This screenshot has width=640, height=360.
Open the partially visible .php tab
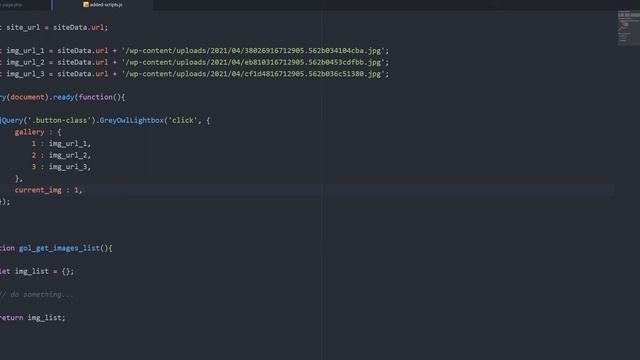[12, 5]
